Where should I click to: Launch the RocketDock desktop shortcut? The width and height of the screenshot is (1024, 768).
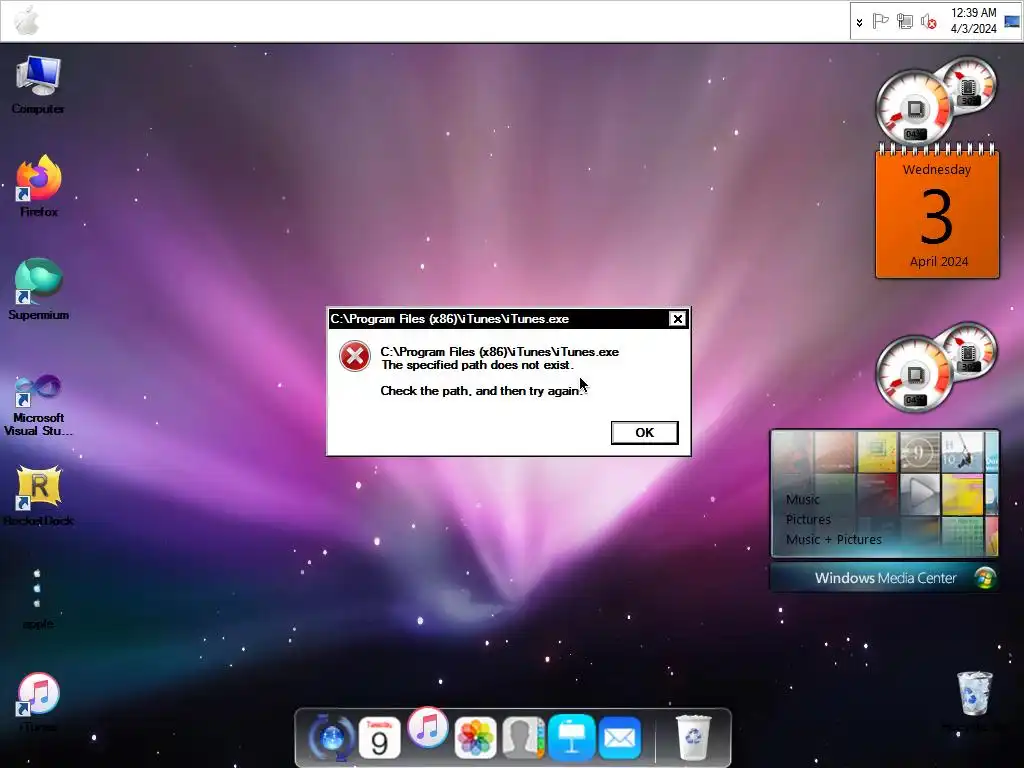(39, 496)
